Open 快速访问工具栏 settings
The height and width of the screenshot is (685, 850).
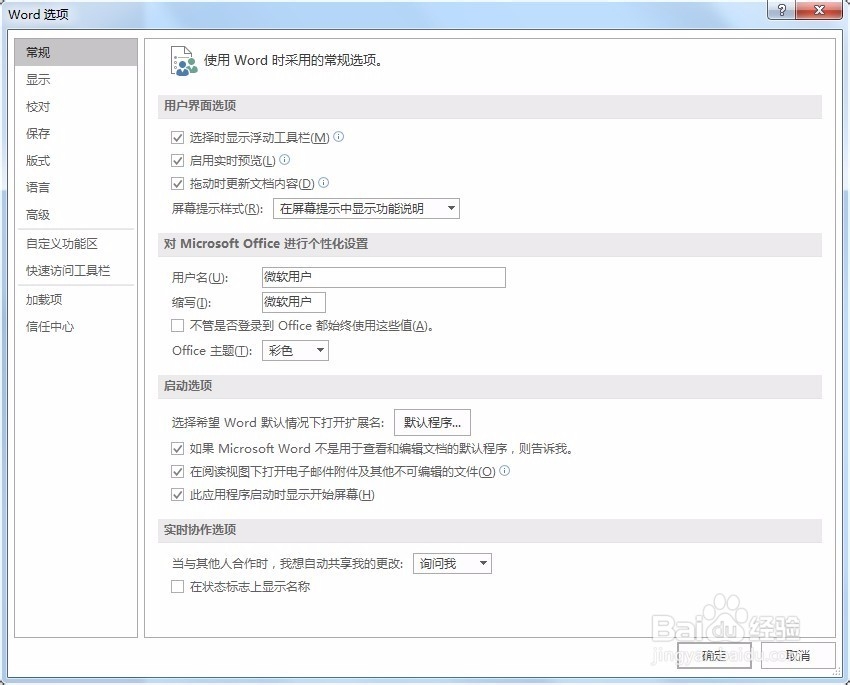pyautogui.click(x=76, y=270)
